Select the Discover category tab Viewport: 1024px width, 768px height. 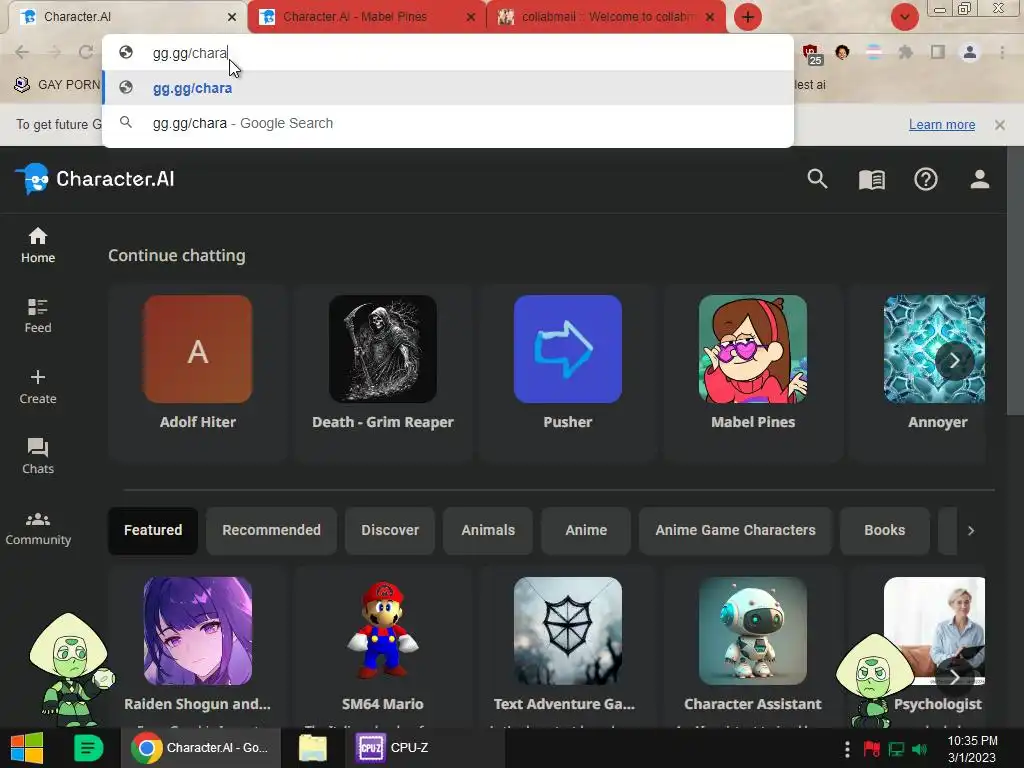390,530
